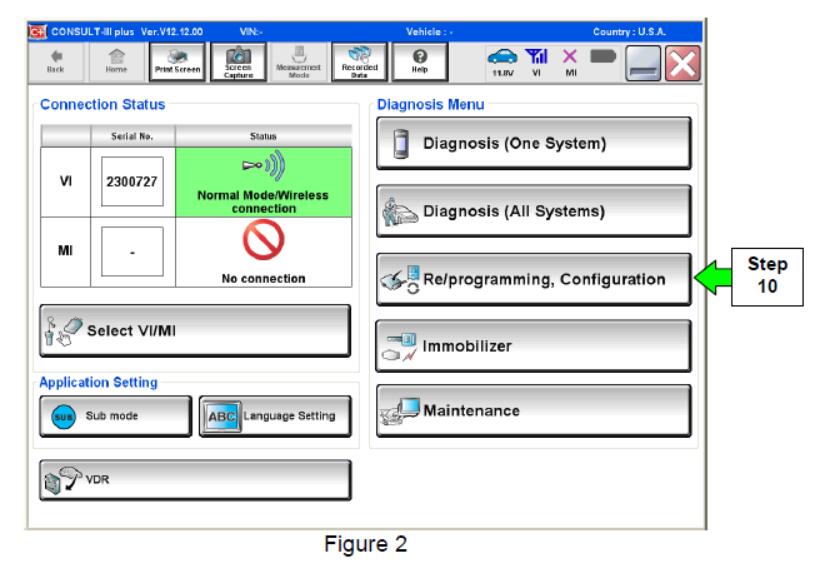Click the phone icon on Diagnosis (One System)
817x565 pixels.
coord(401,143)
